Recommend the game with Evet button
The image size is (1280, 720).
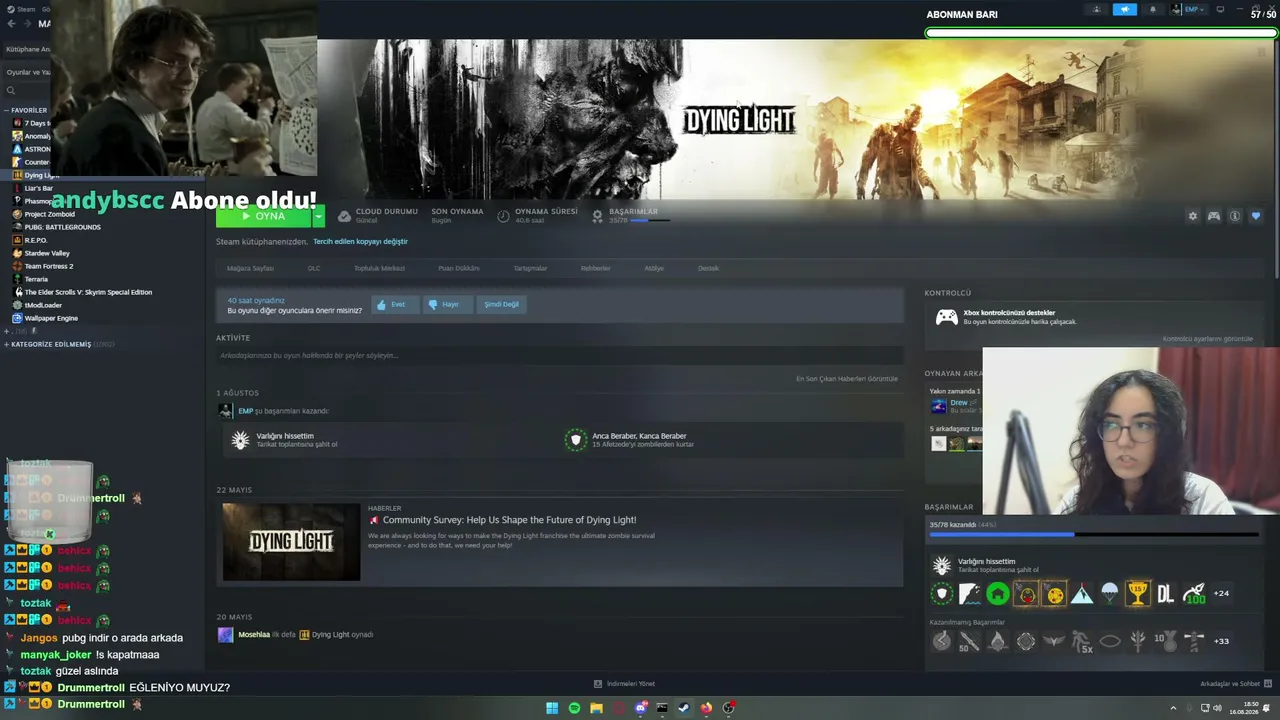395,304
